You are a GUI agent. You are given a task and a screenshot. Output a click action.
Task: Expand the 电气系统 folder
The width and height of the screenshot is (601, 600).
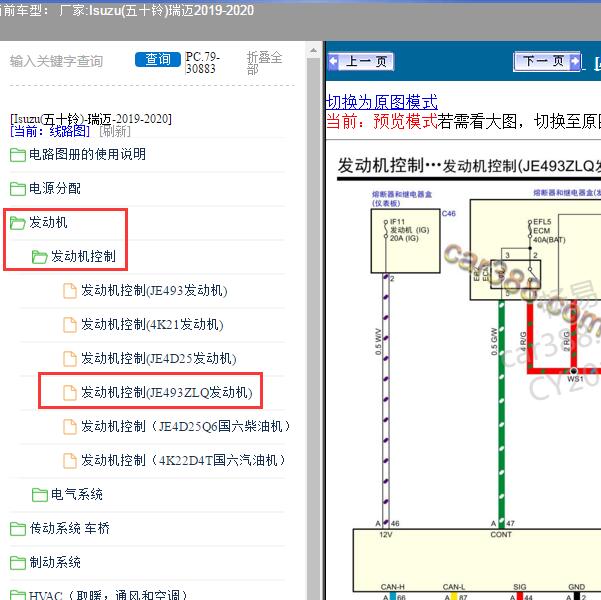(77, 494)
